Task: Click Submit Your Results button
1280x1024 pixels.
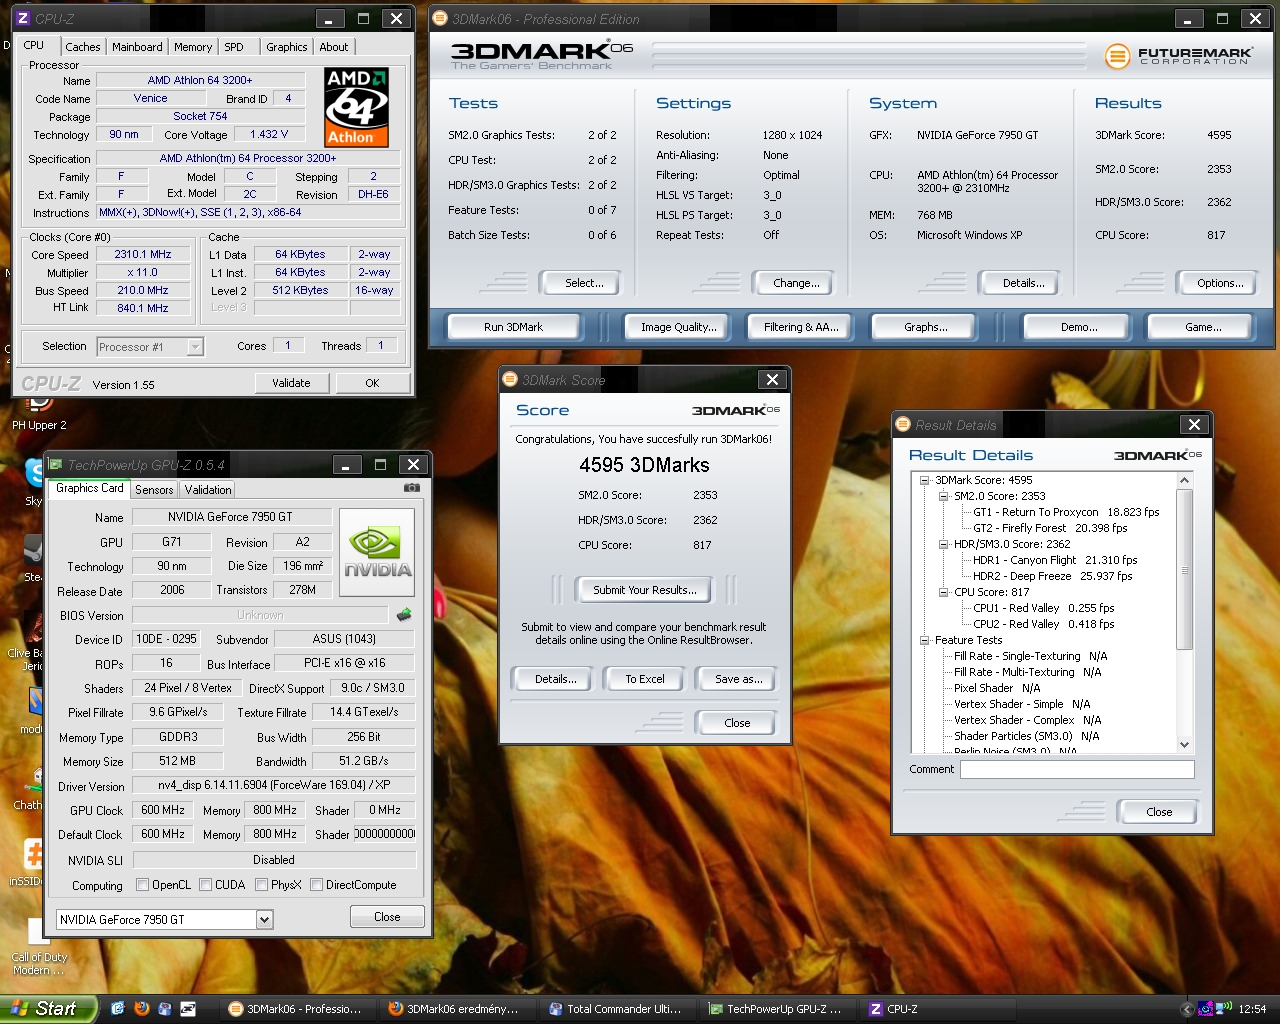Action: coord(644,590)
